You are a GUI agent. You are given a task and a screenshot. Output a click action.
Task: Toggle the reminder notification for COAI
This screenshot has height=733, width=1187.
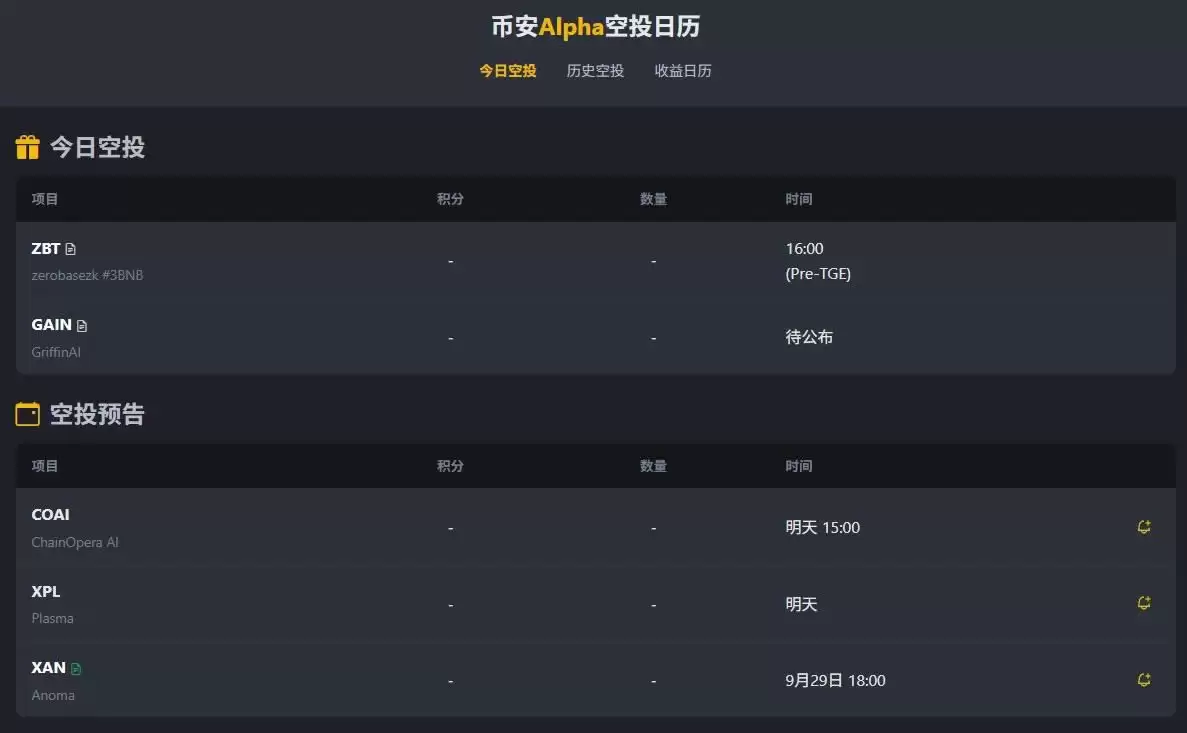pyautogui.click(x=1143, y=527)
